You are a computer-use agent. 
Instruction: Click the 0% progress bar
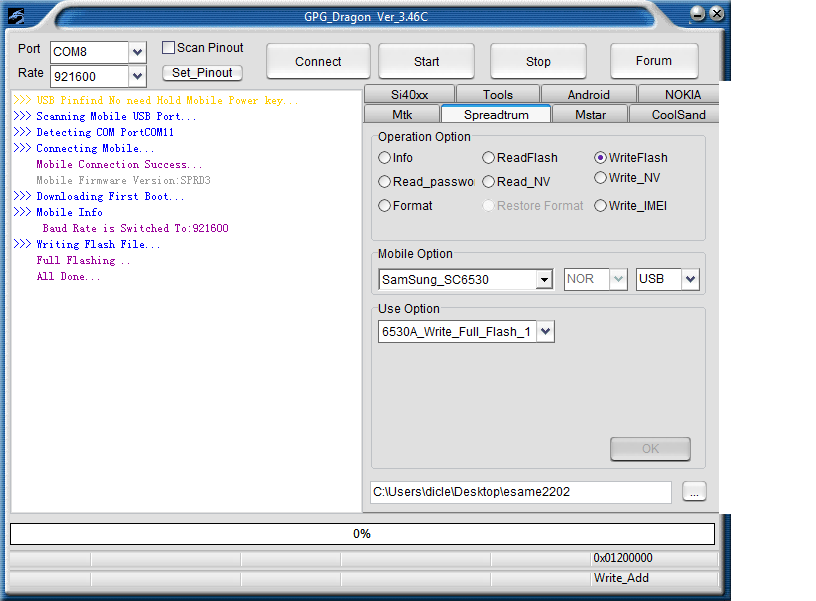pyautogui.click(x=362, y=534)
